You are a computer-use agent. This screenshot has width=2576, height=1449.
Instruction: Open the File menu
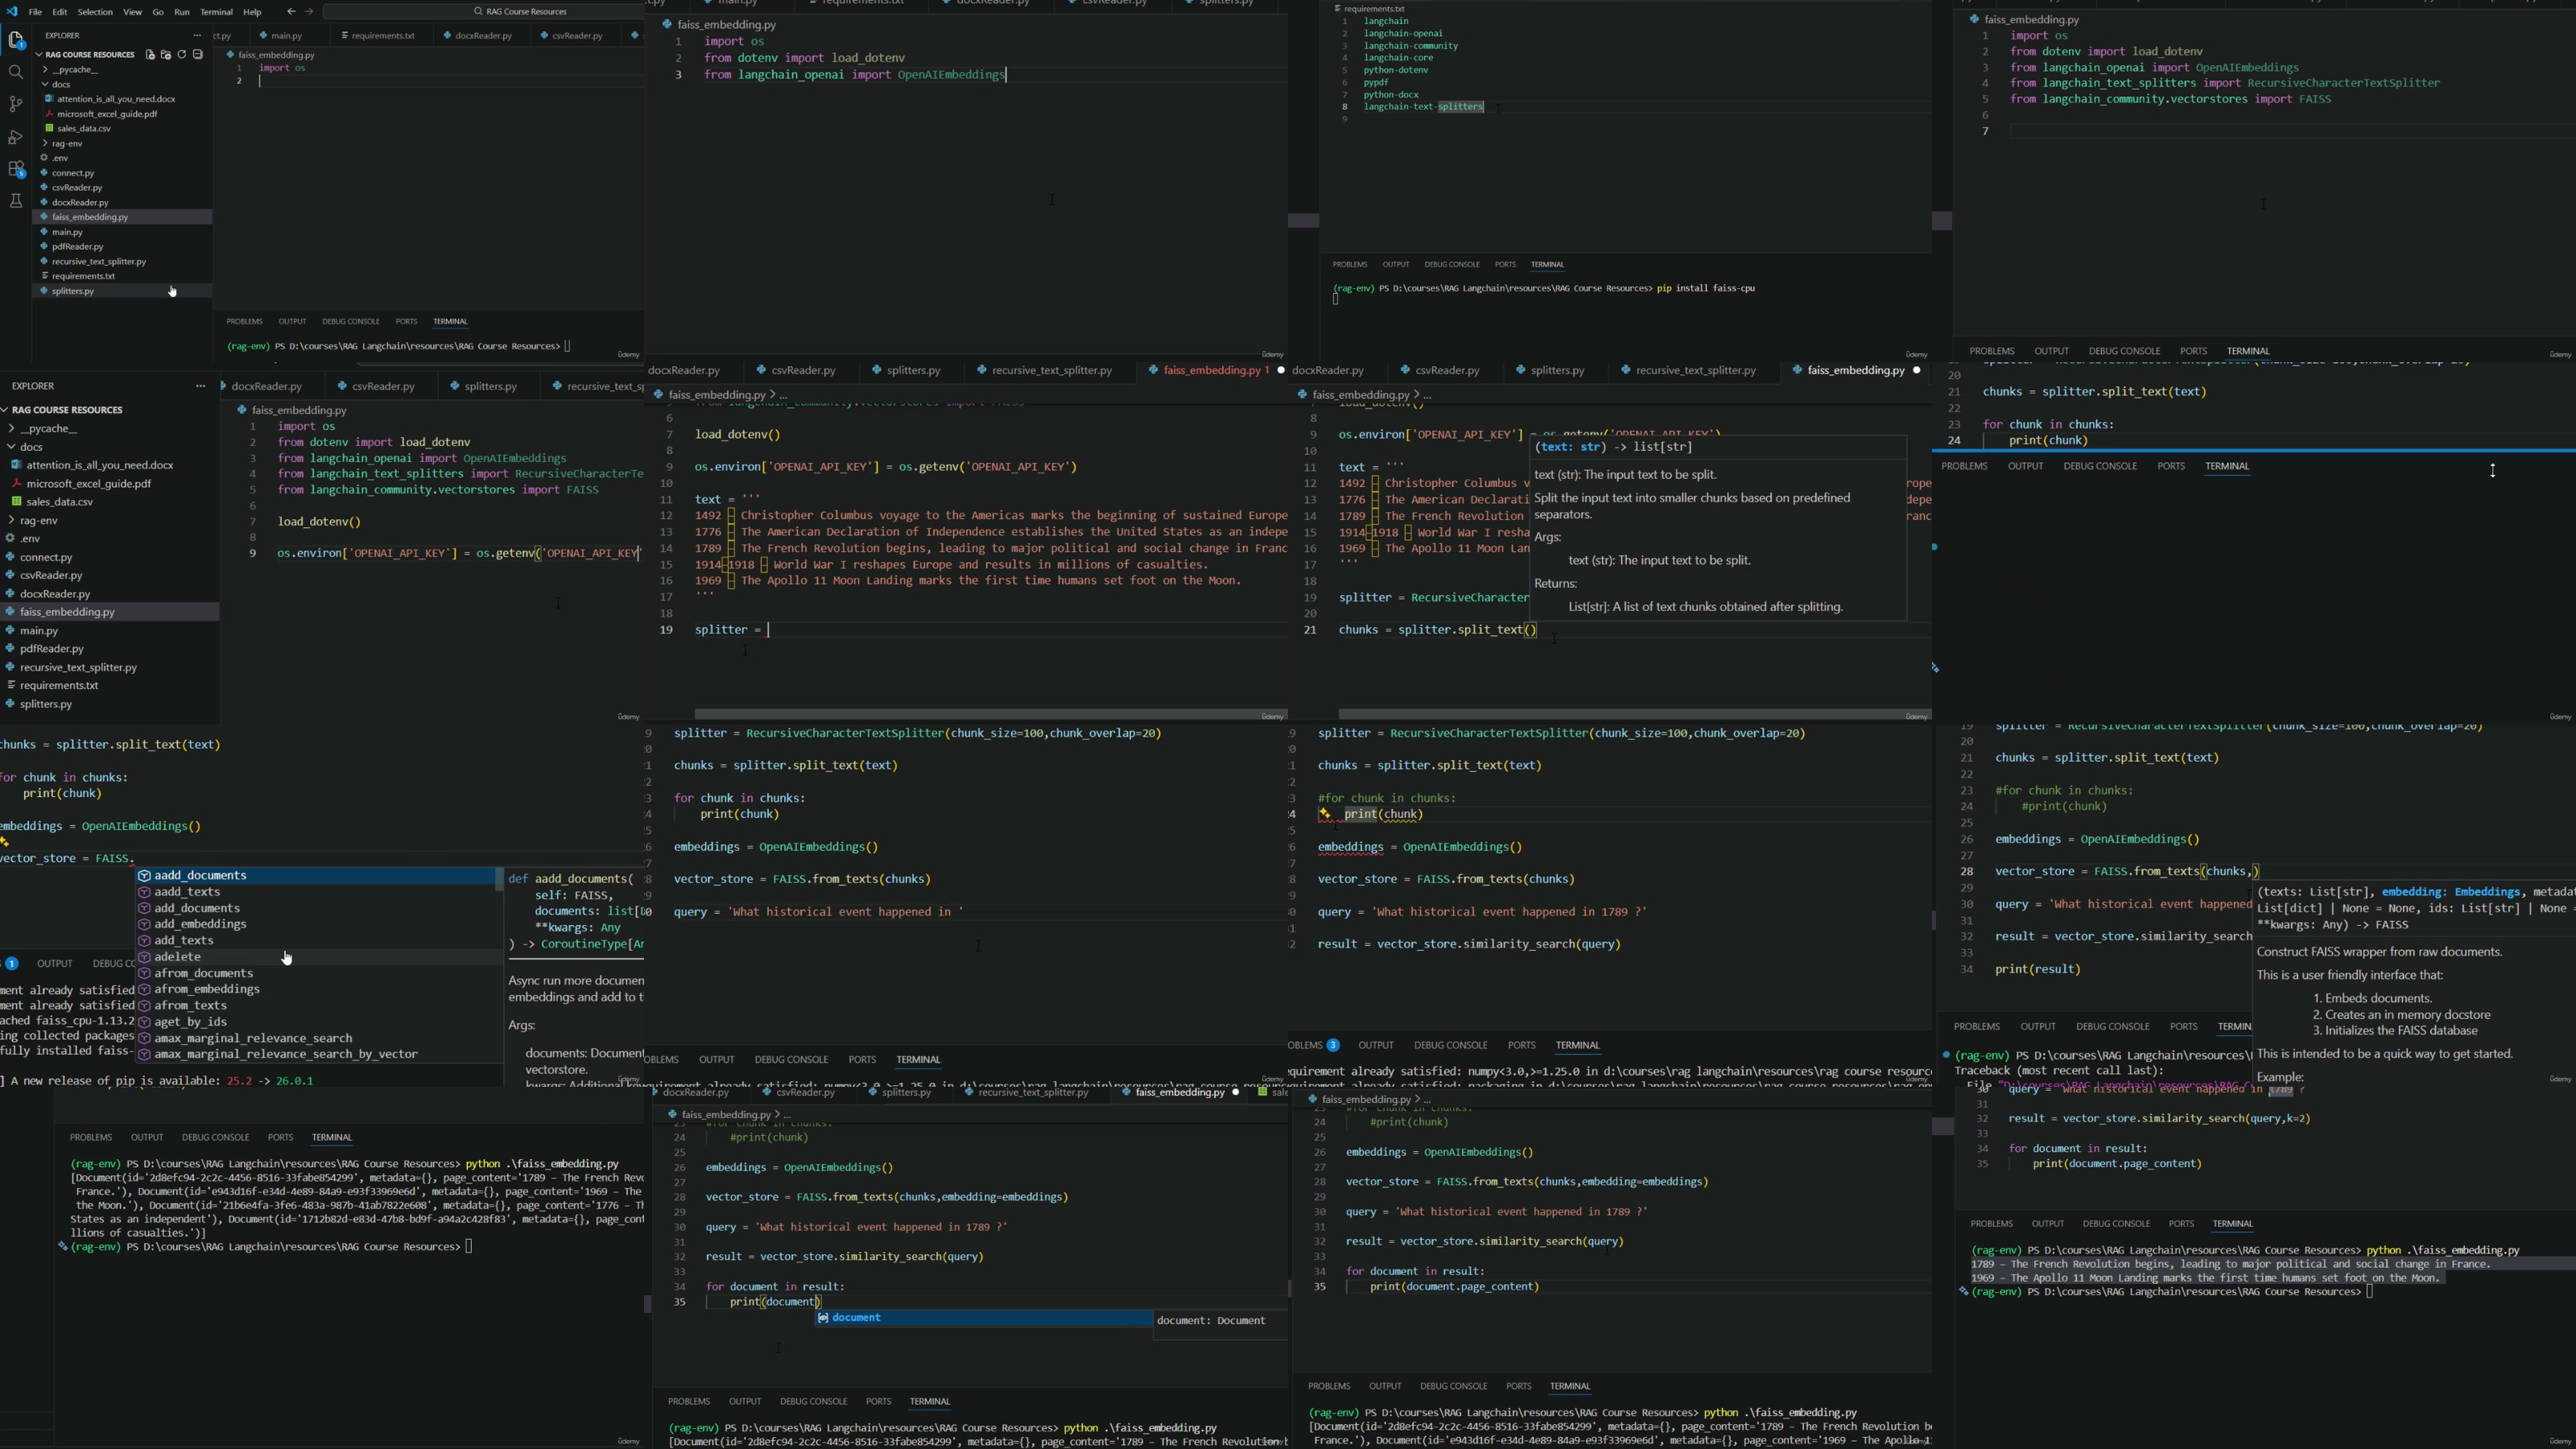click(35, 12)
